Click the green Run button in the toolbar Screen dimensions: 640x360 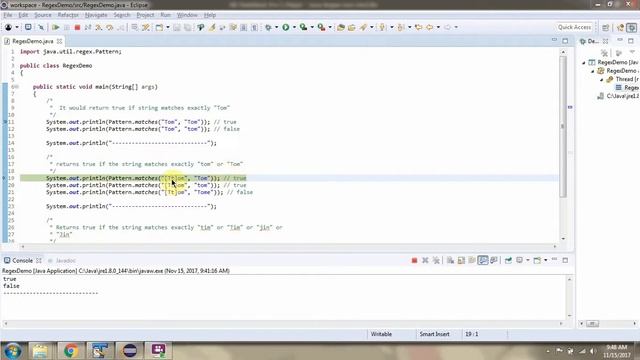286,27
